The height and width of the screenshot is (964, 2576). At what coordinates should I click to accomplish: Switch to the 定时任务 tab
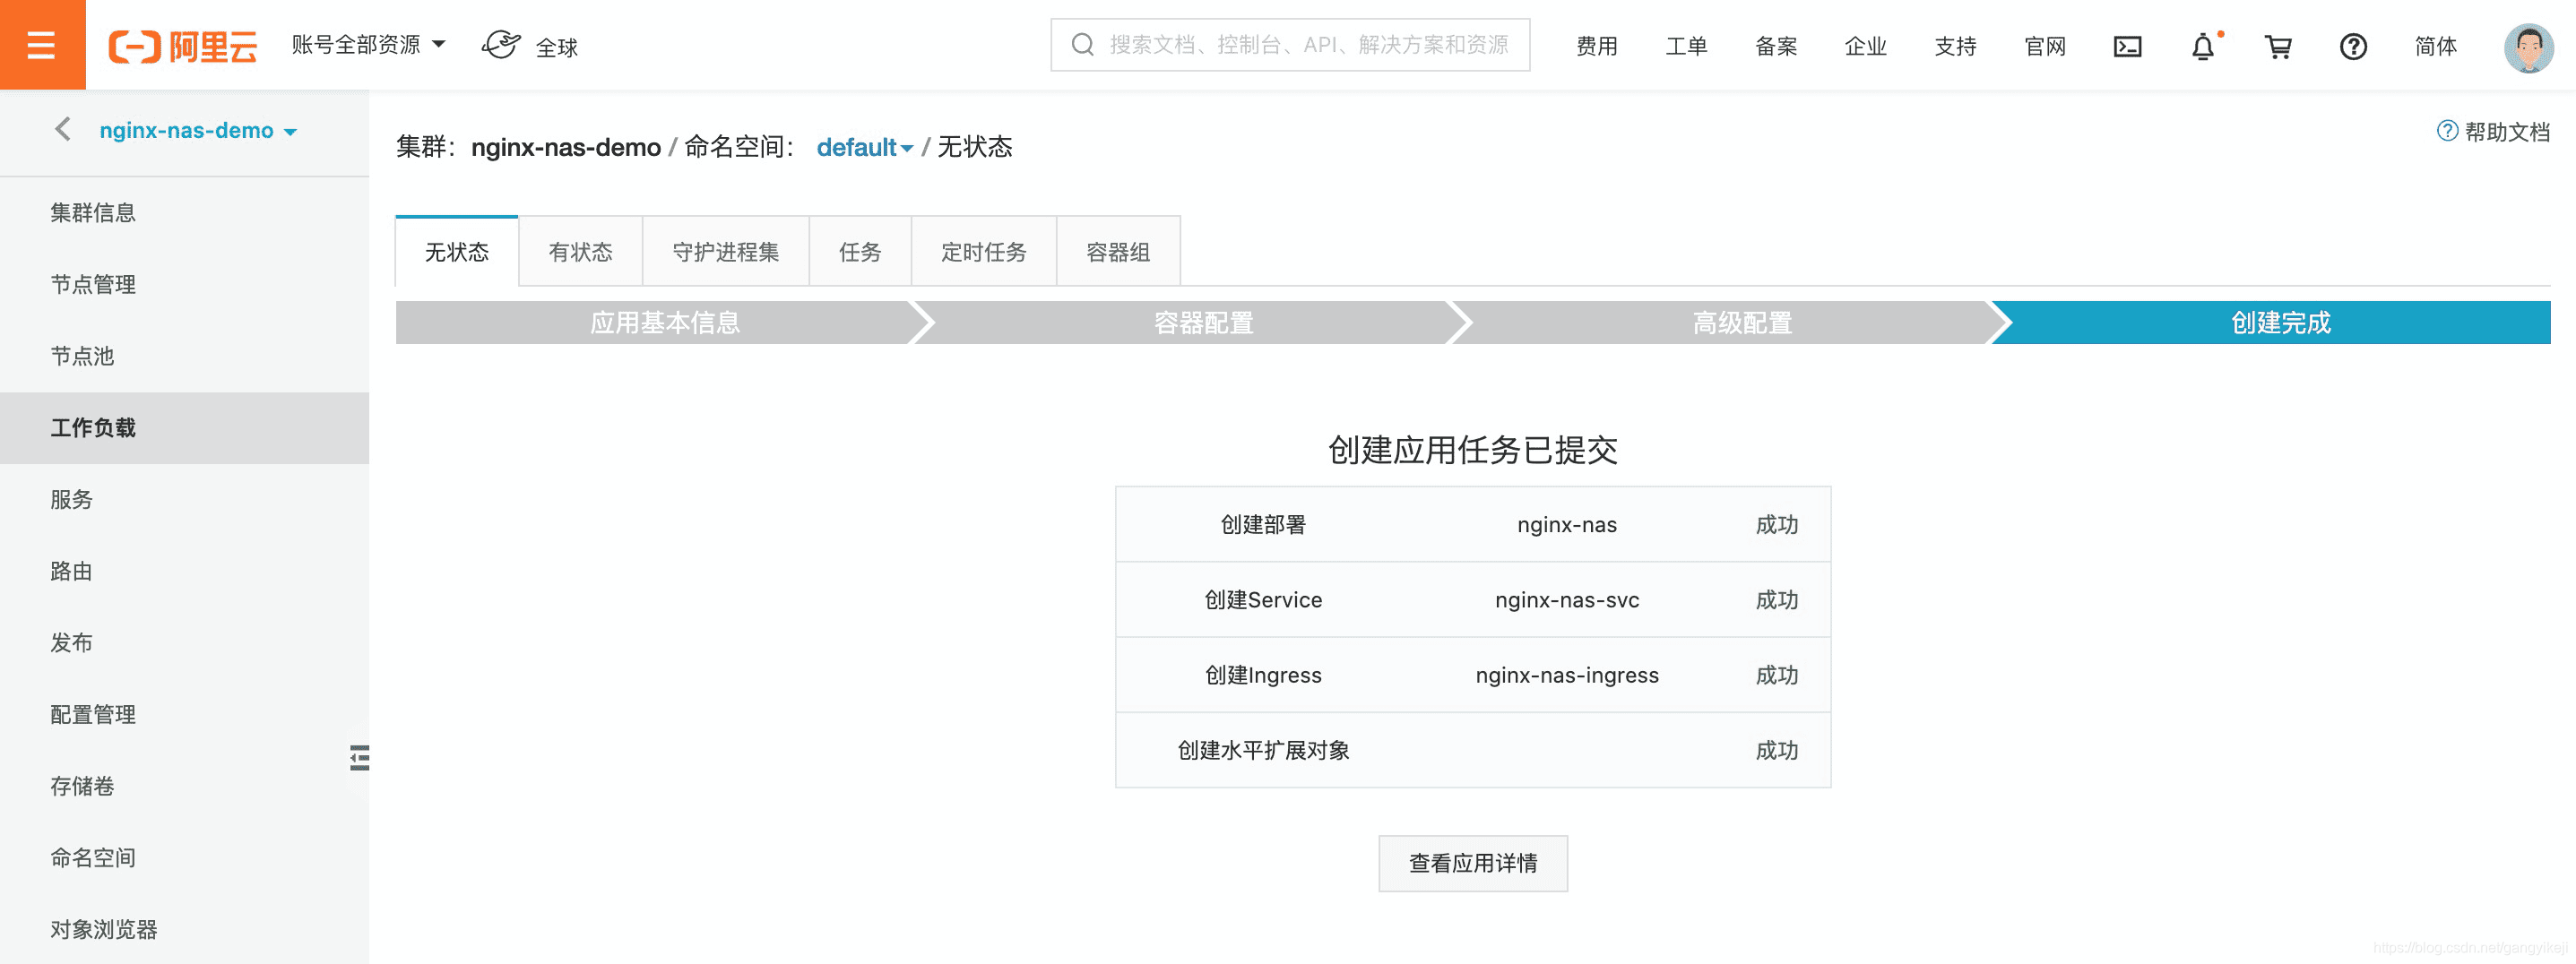[983, 252]
